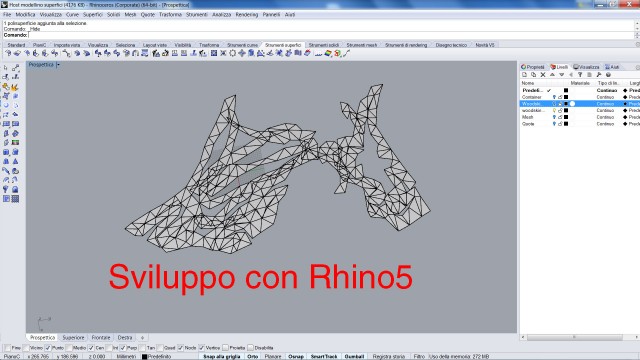Uncheck the Perp osnap checkbox
Viewport: 640px width, 360px height.
[122, 348]
